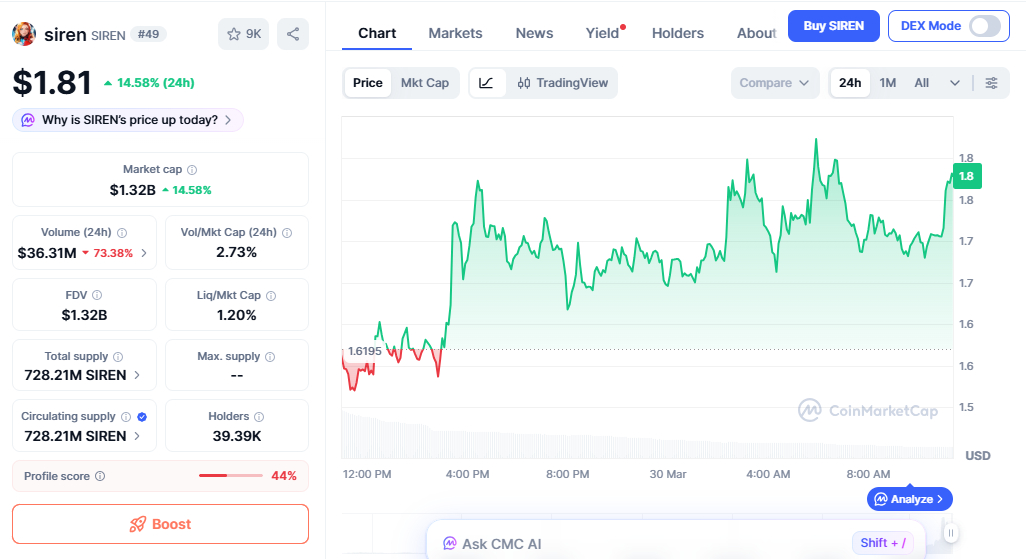Screen dimensions: 1026x559
Task: Expand Circulating supply details chevron
Action: (x=137, y=436)
